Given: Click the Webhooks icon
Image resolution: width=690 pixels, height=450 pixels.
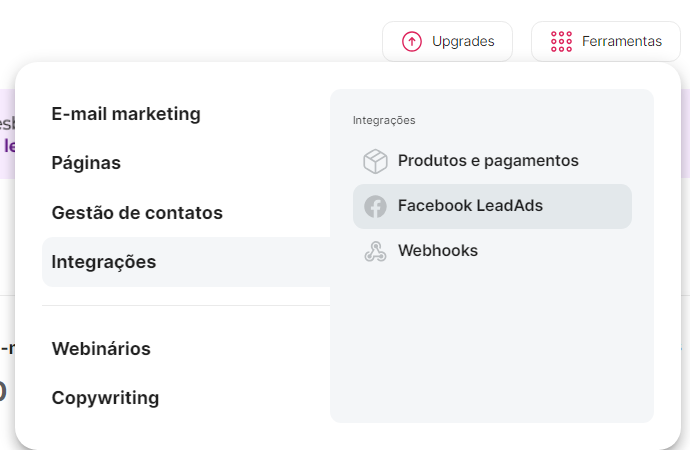Looking at the screenshot, I should [x=375, y=252].
